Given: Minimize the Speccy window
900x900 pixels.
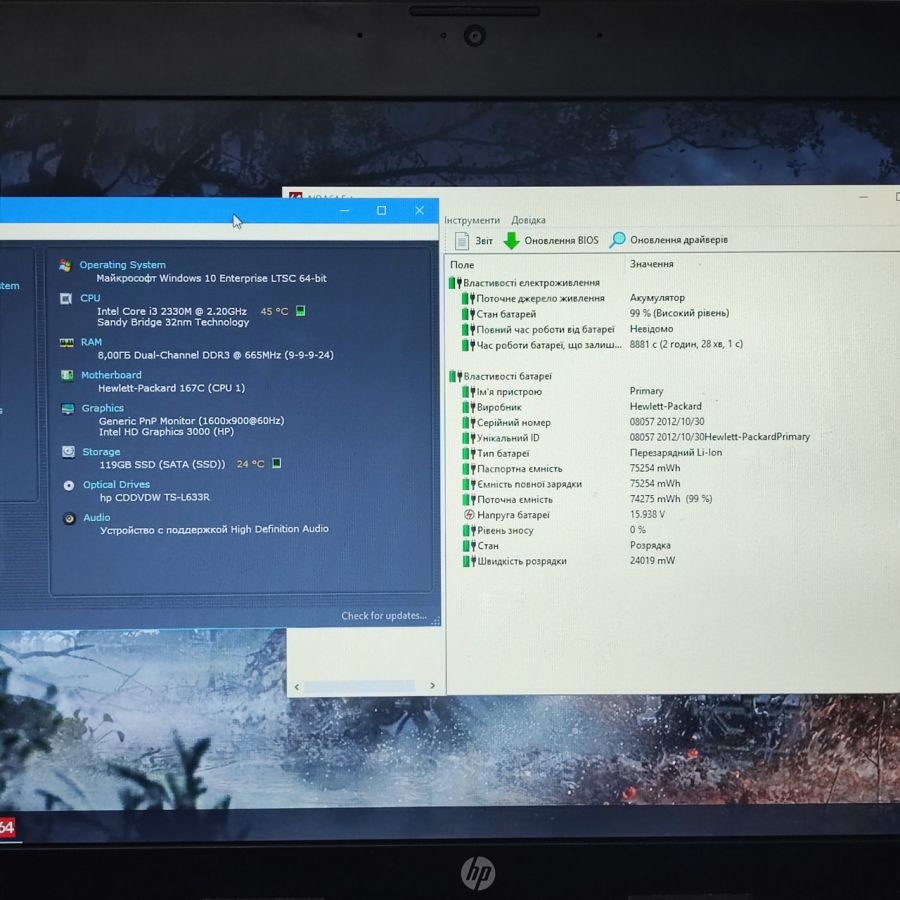Looking at the screenshot, I should (344, 211).
